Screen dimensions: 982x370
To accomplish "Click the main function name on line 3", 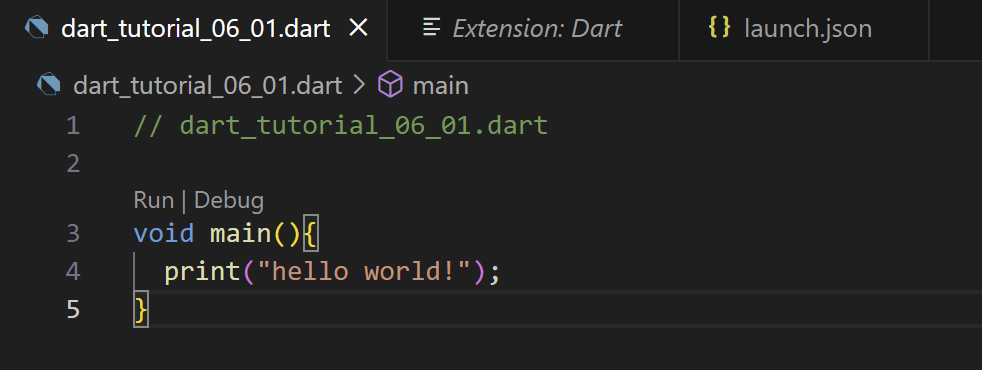I will (x=240, y=234).
